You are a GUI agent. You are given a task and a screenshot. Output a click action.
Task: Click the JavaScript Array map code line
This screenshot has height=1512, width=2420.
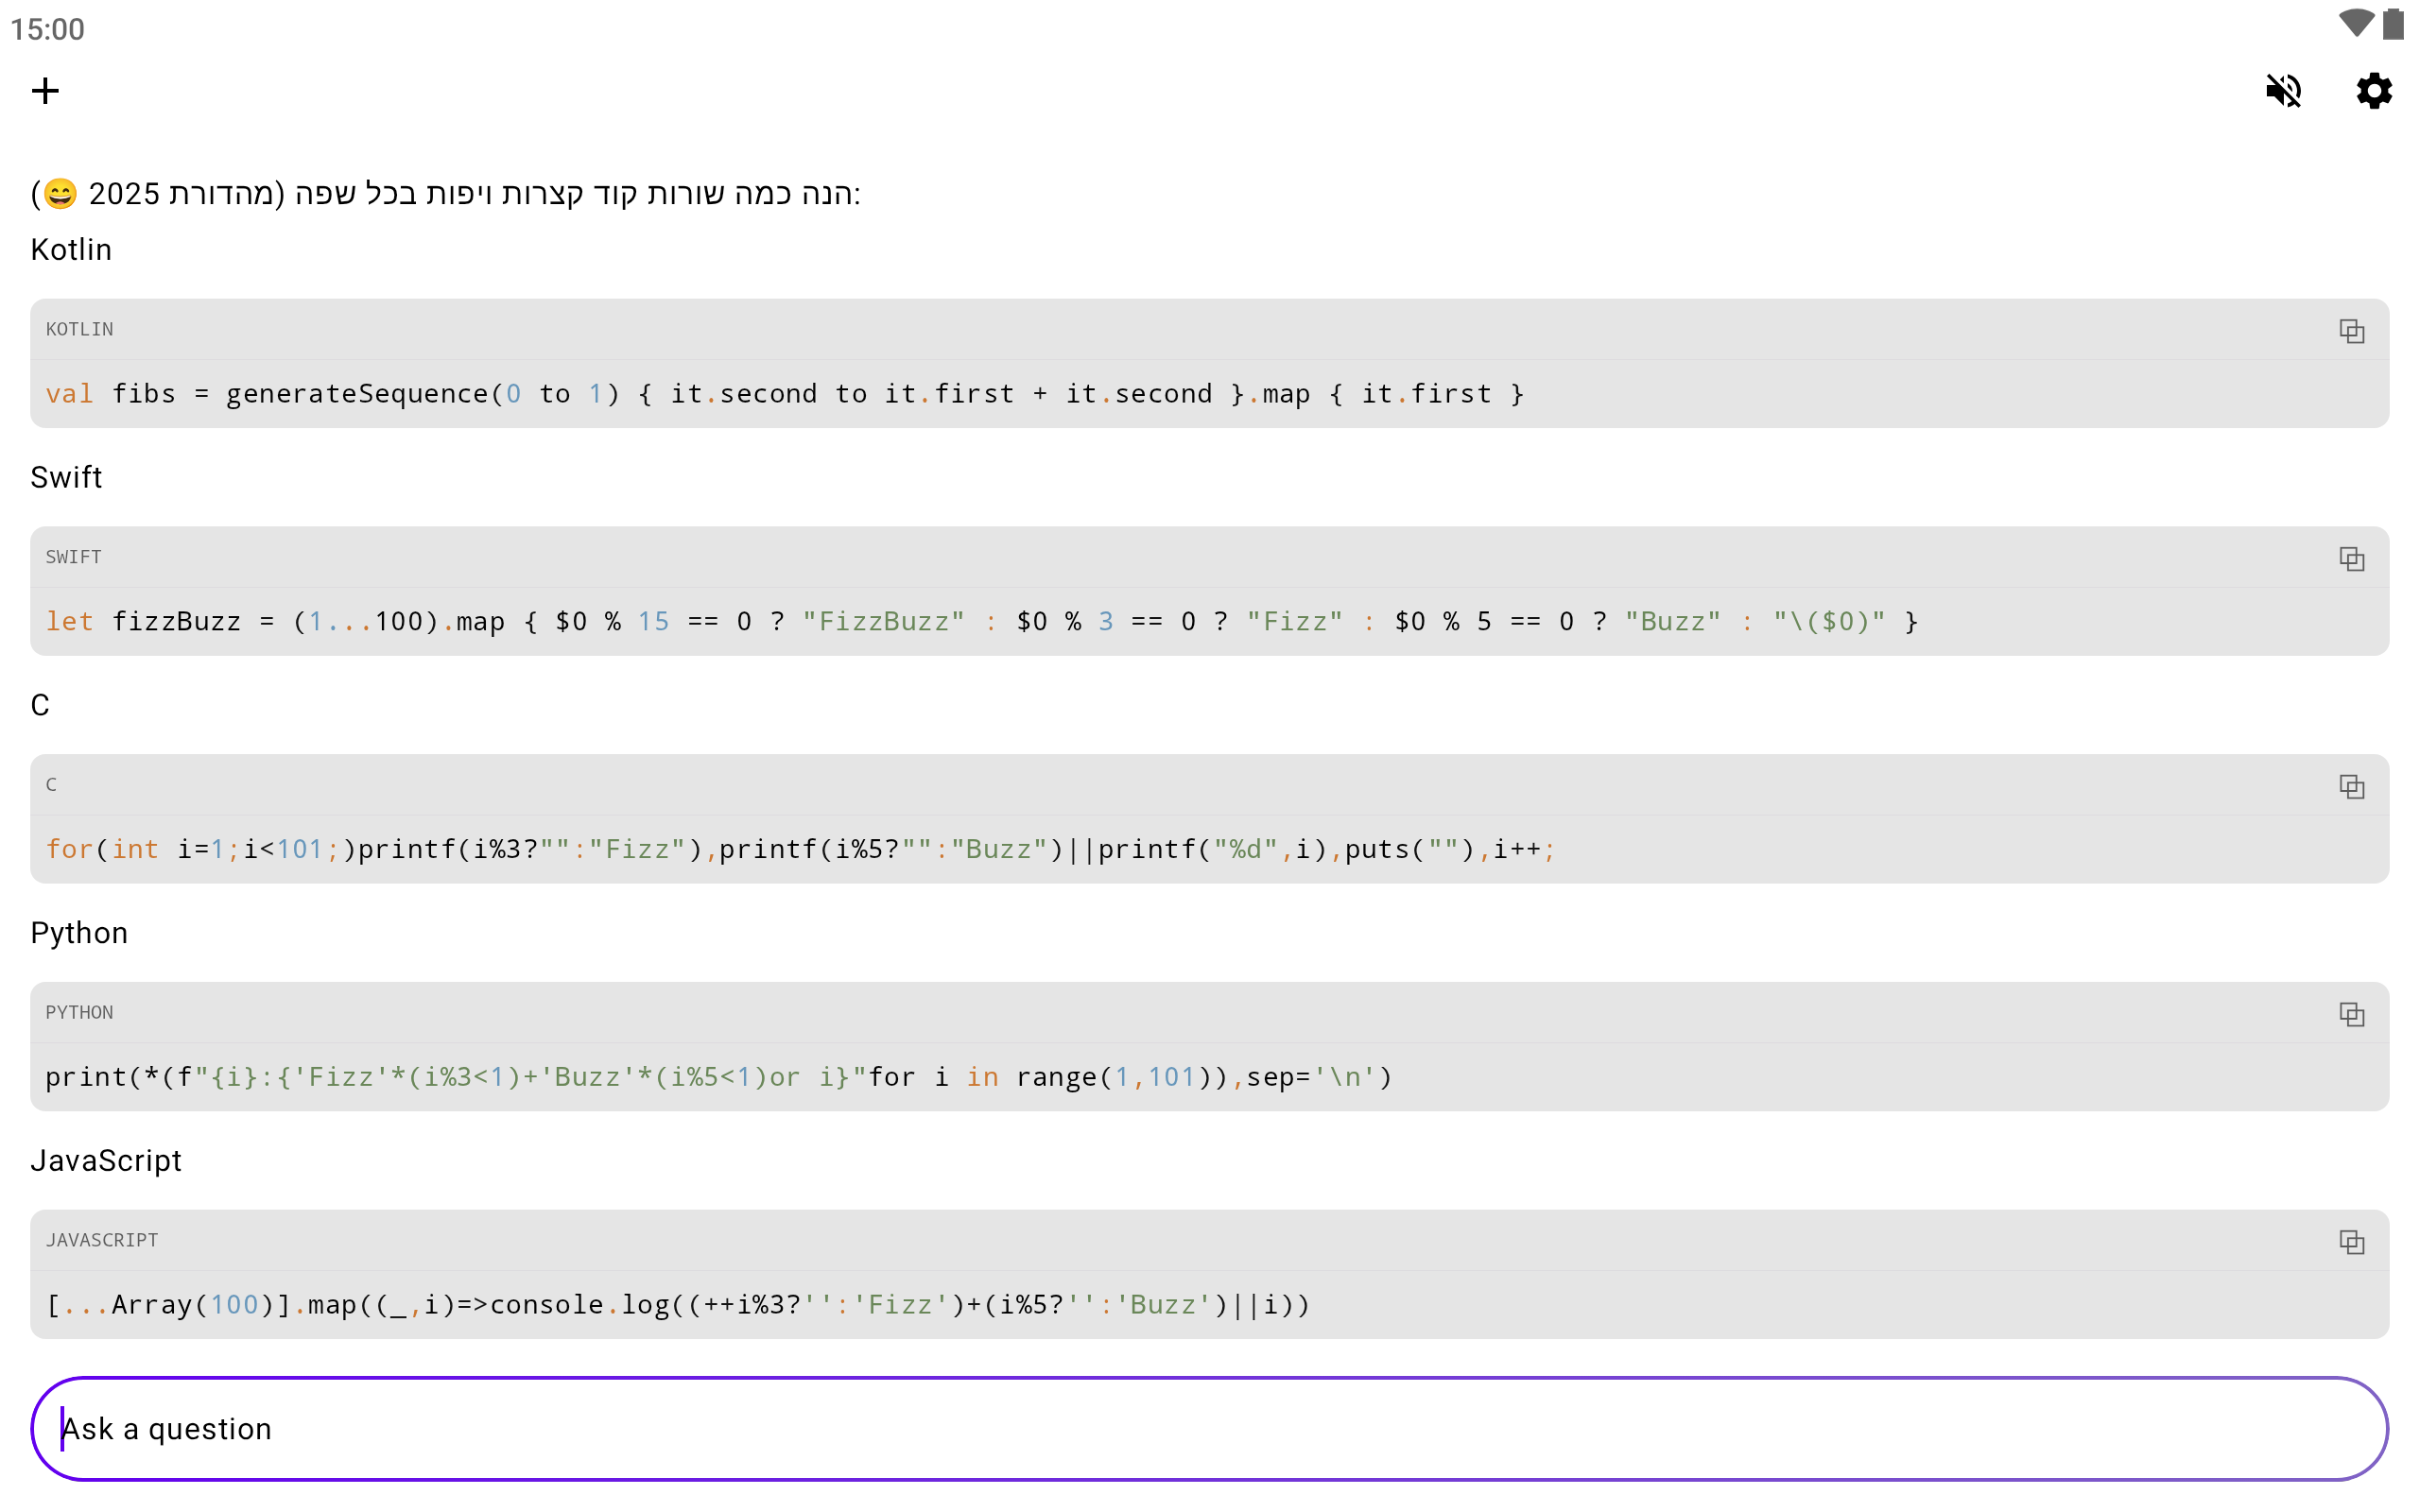click(678, 1305)
